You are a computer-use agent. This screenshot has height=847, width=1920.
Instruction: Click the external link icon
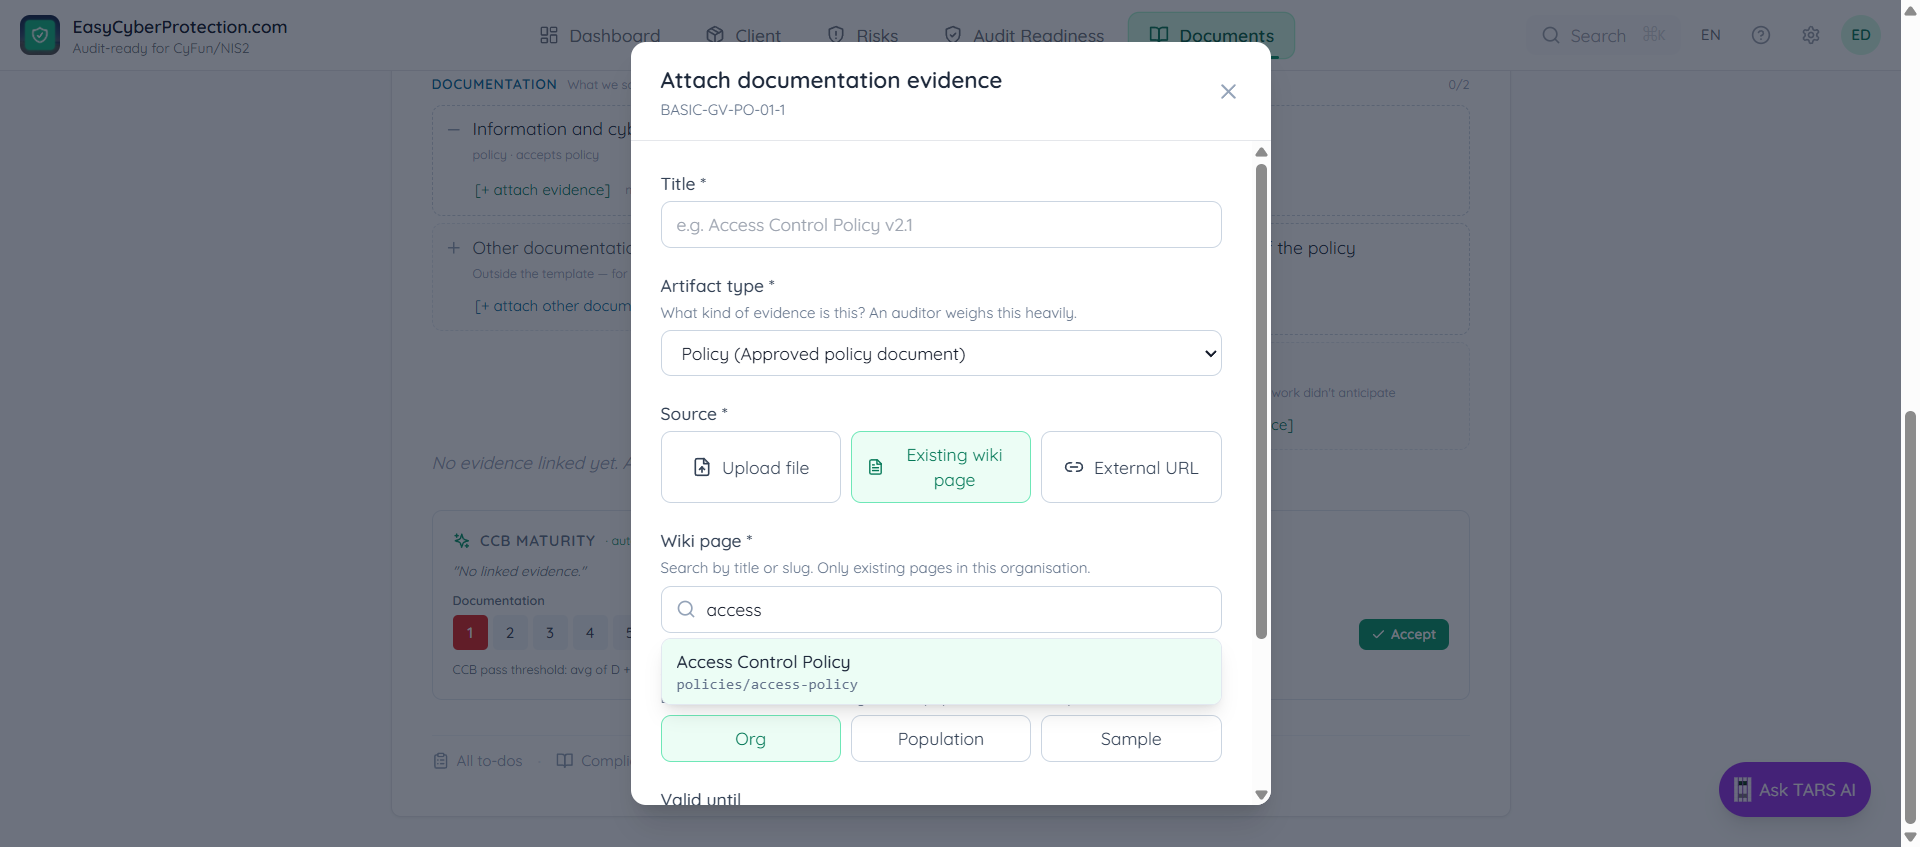(x=1074, y=467)
